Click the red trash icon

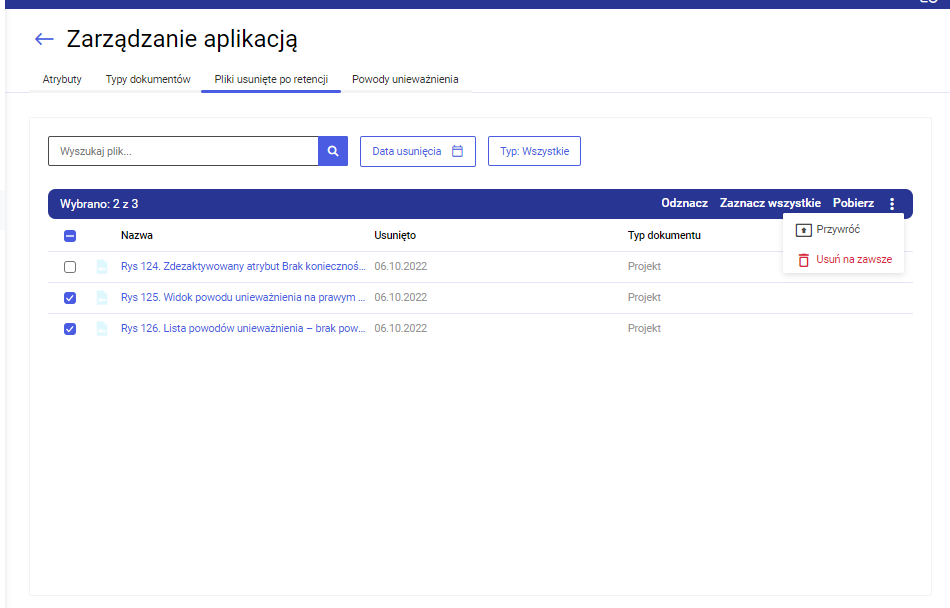coord(803,260)
